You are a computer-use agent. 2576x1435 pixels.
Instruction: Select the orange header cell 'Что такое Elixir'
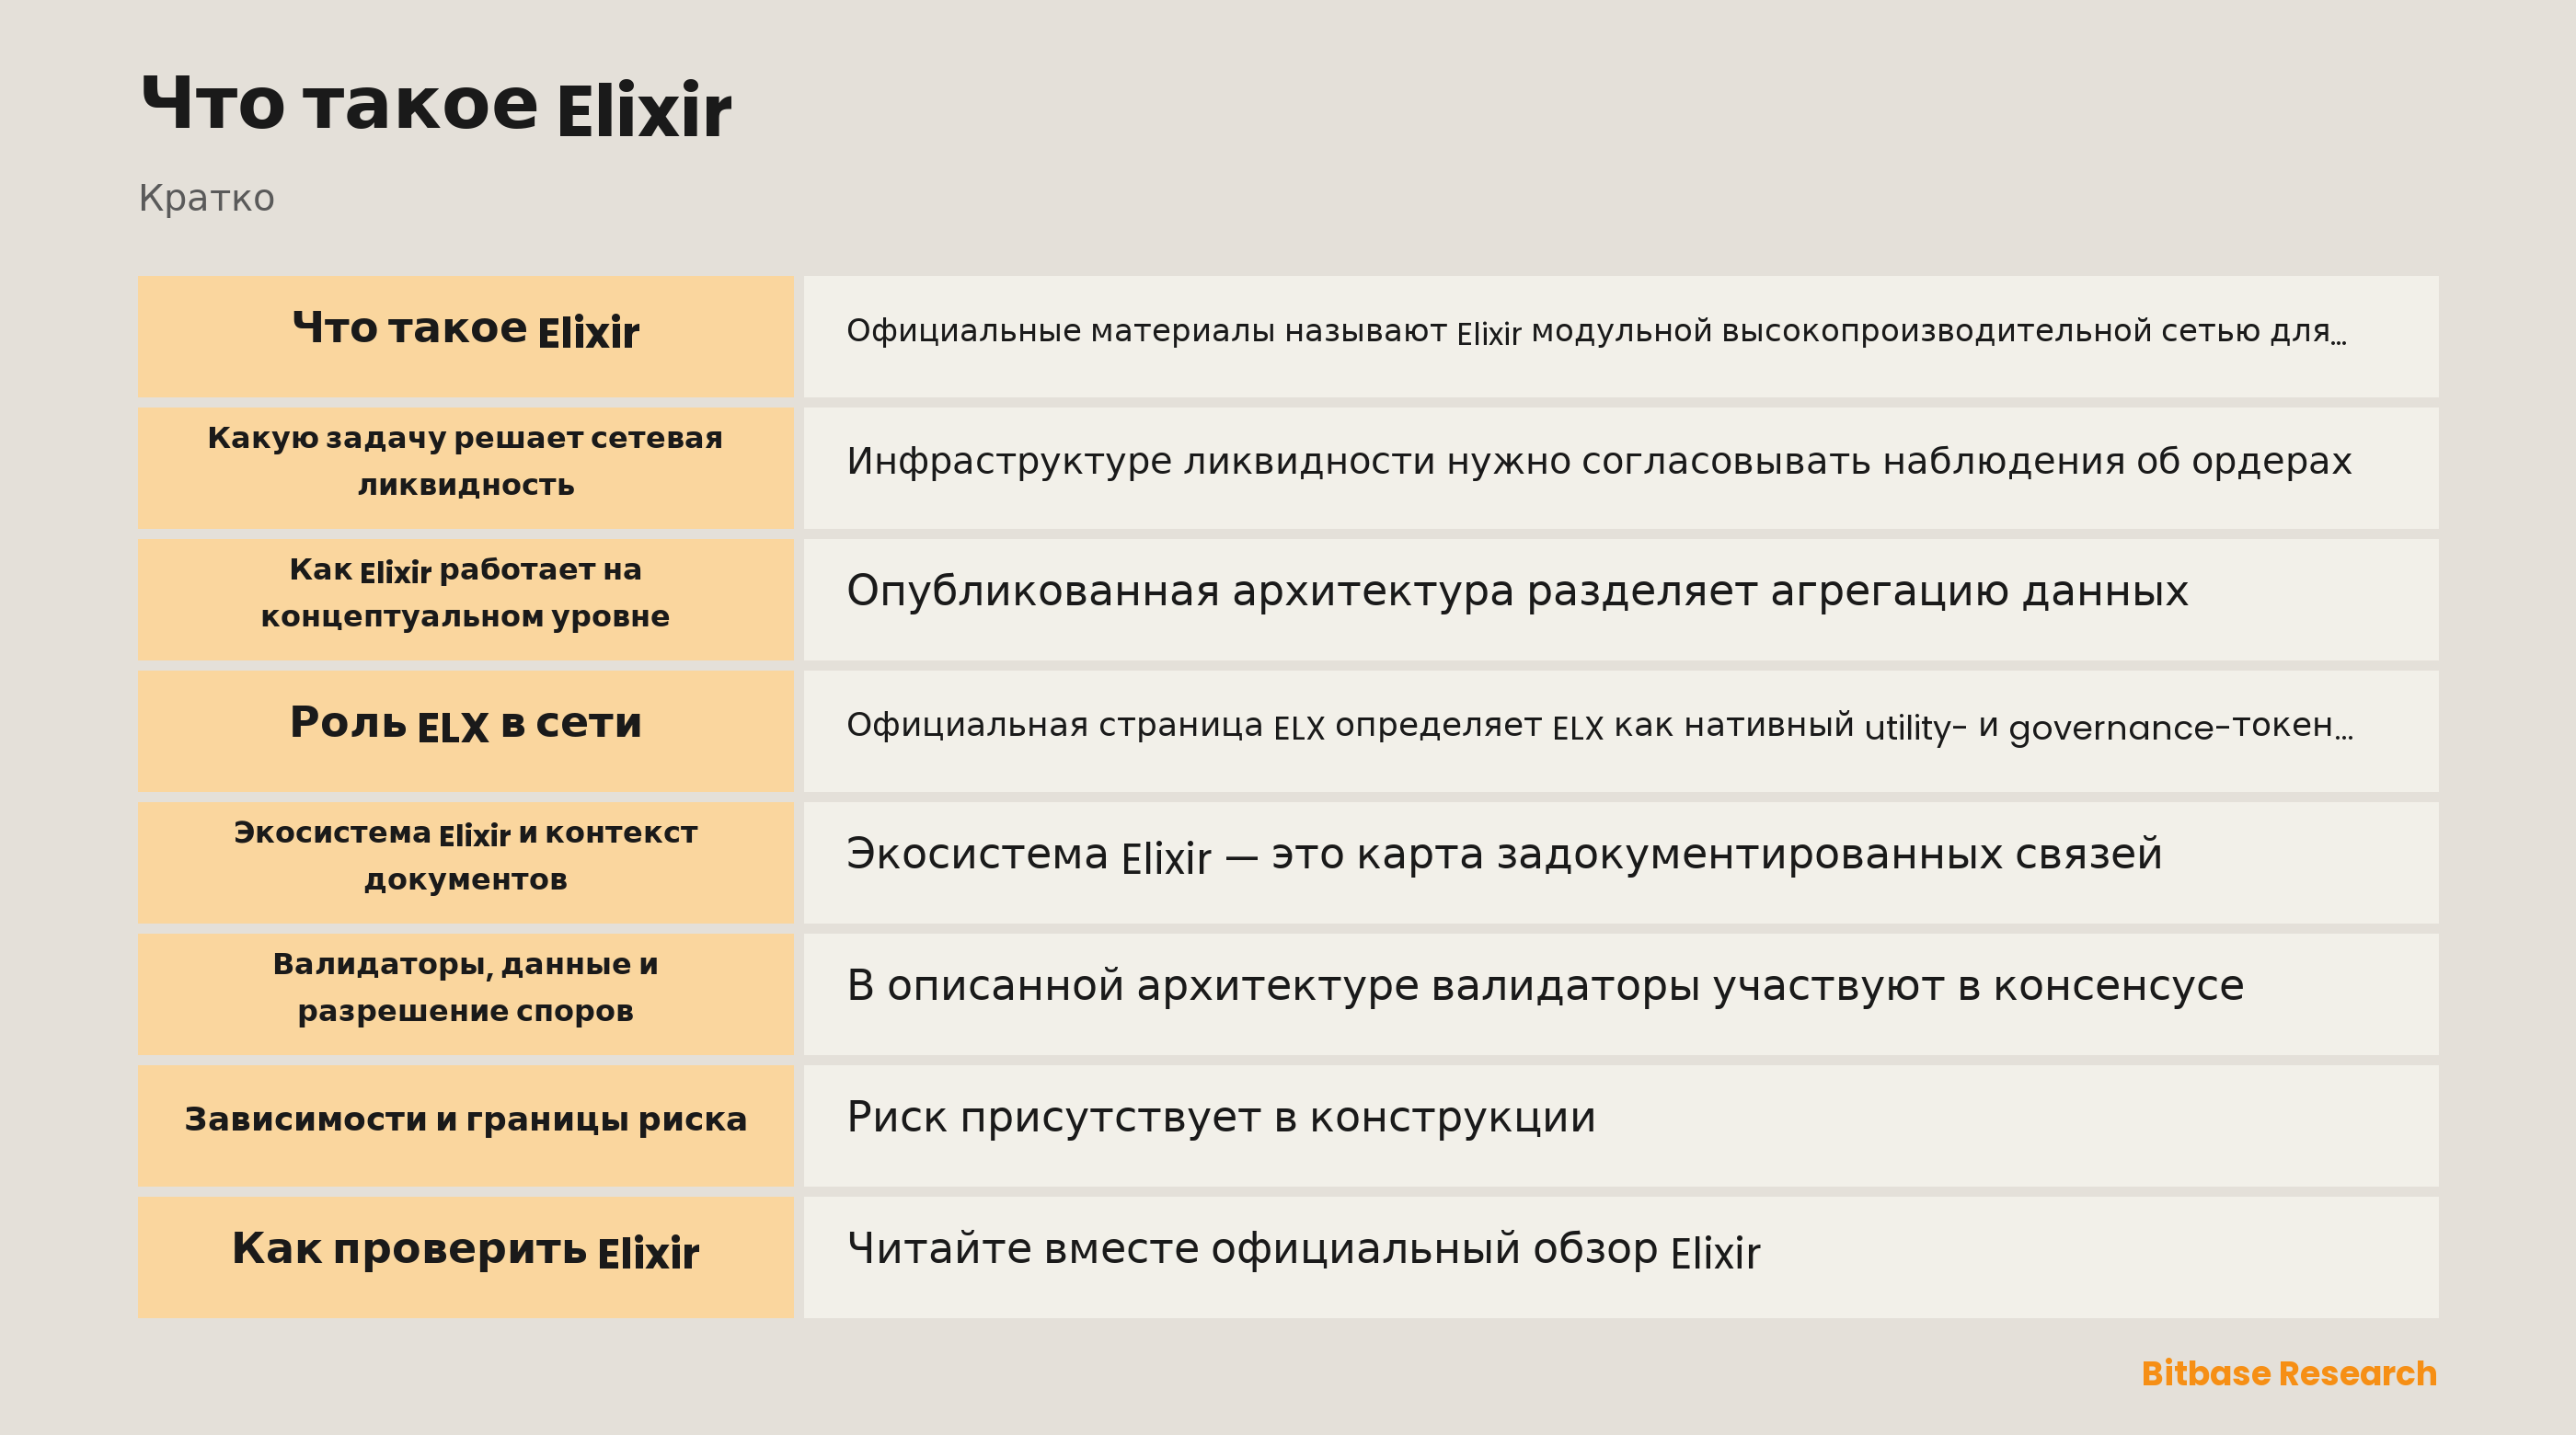(x=465, y=336)
